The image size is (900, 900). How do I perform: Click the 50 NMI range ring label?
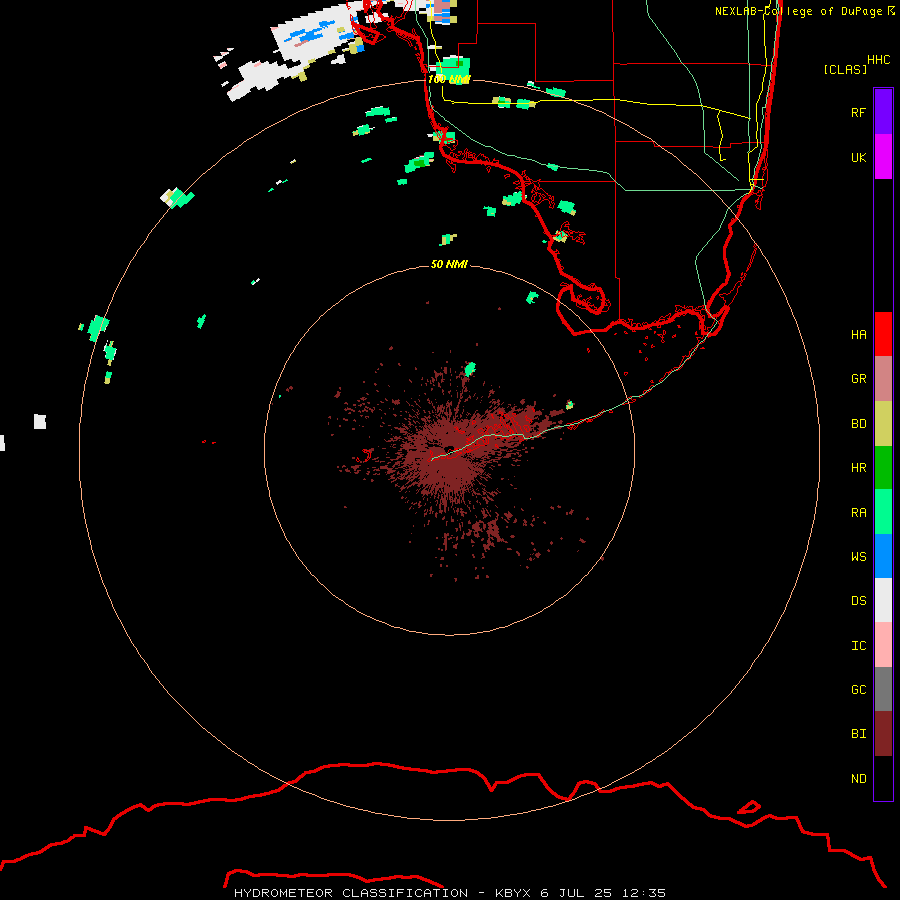(449, 264)
